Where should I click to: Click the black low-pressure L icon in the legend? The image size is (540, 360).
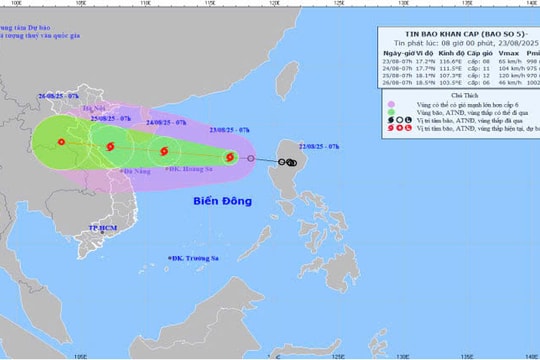pyautogui.click(x=408, y=120)
